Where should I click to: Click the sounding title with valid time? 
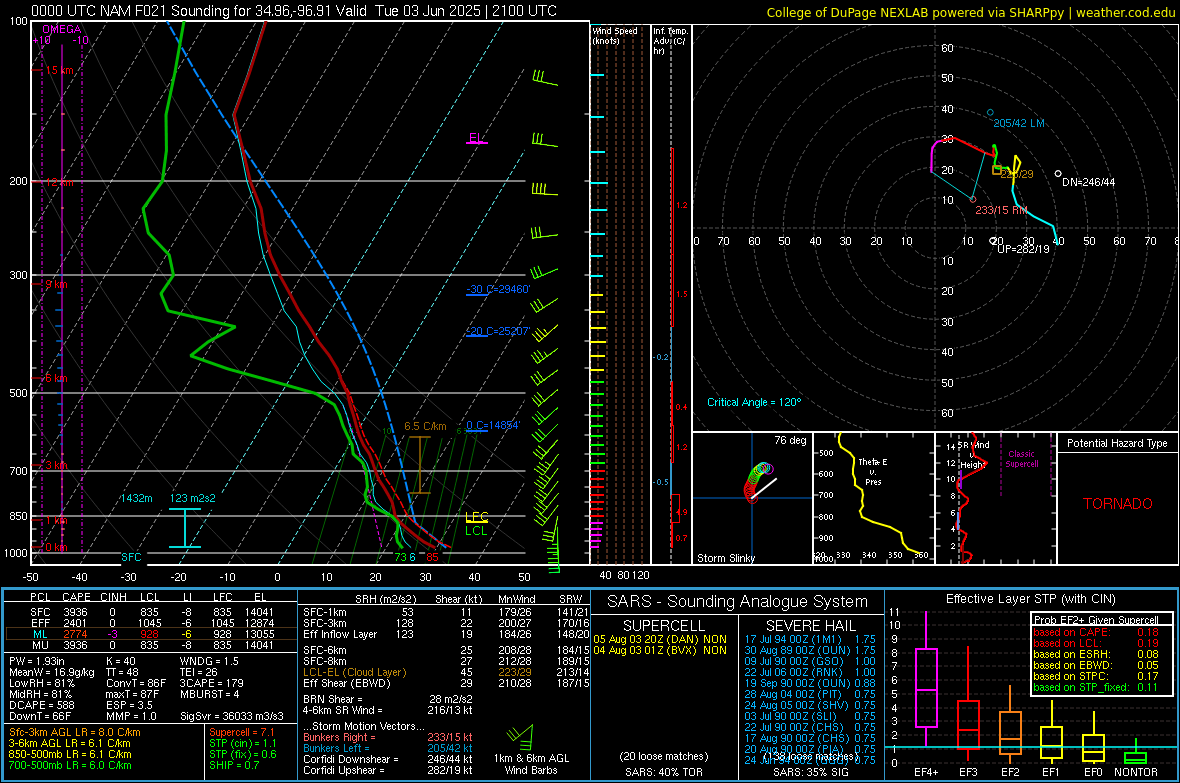(293, 11)
